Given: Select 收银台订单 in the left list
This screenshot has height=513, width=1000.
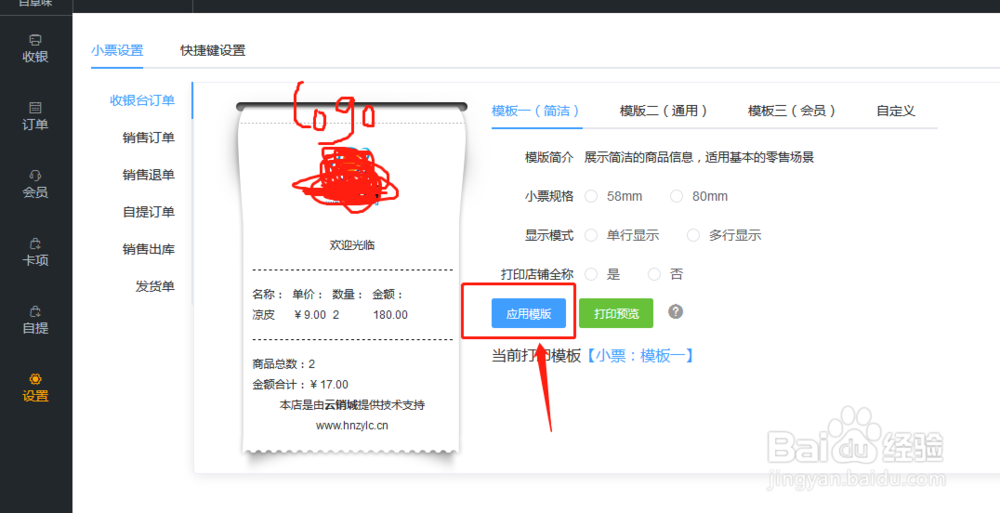Looking at the screenshot, I should coord(142,100).
